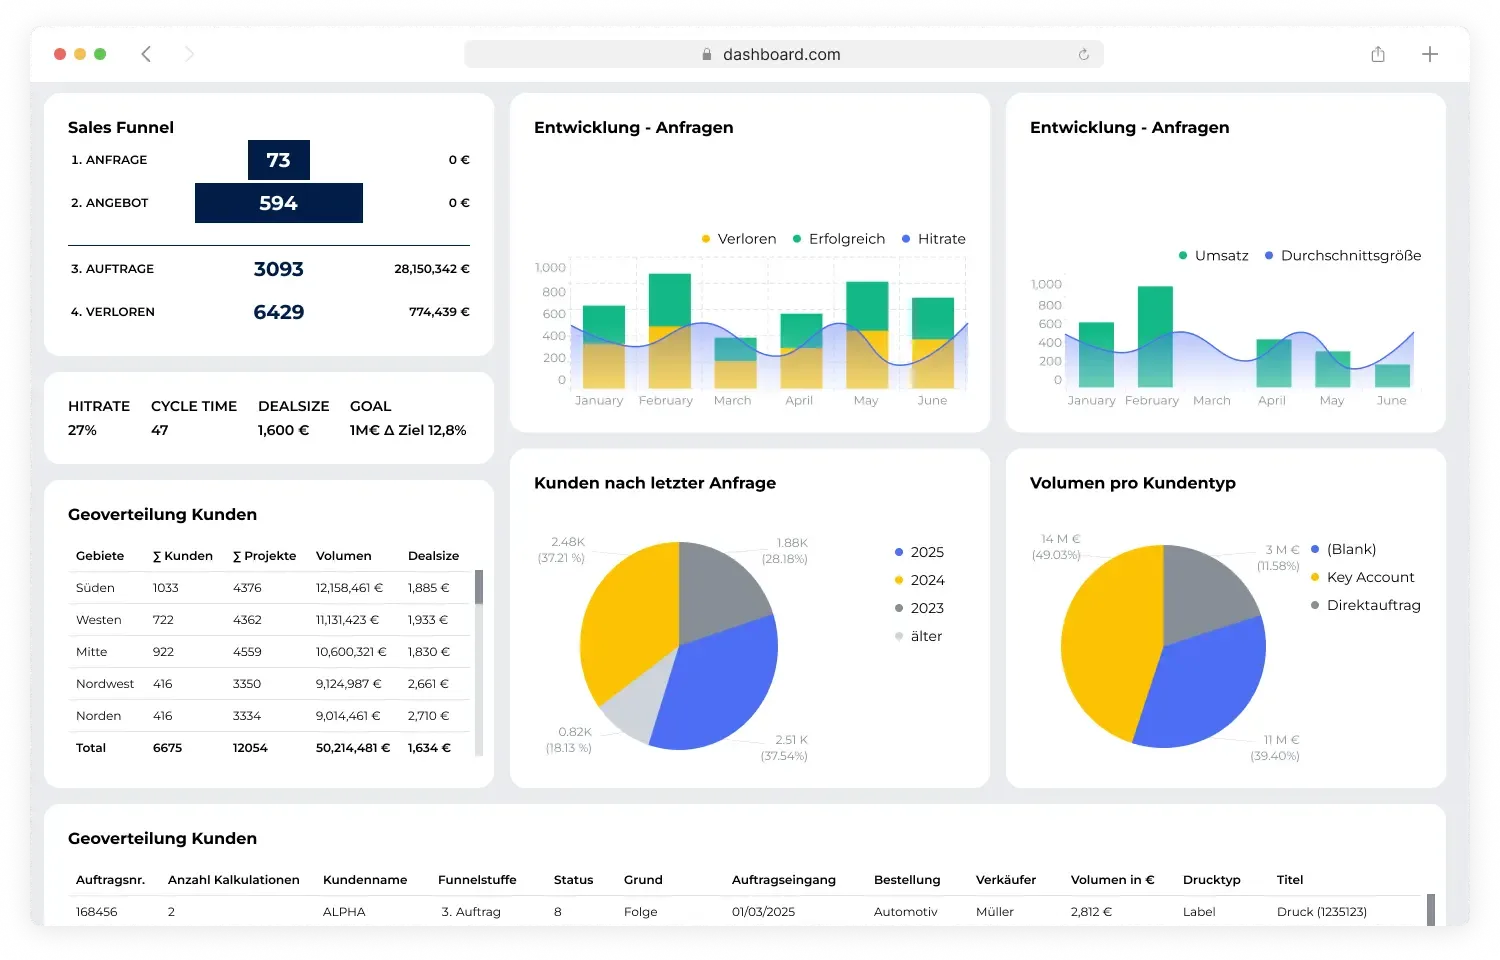
Task: Go back using the browser back arrow
Action: (x=146, y=54)
